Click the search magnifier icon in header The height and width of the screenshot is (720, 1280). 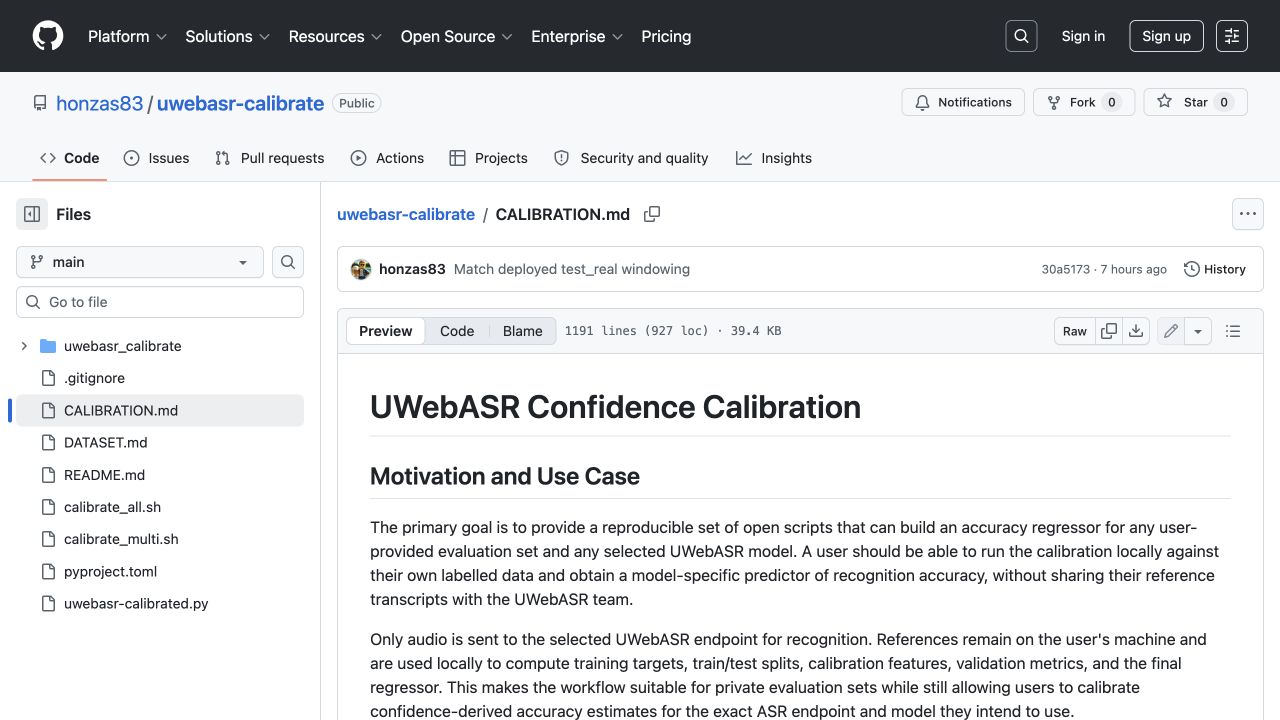tap(1021, 36)
